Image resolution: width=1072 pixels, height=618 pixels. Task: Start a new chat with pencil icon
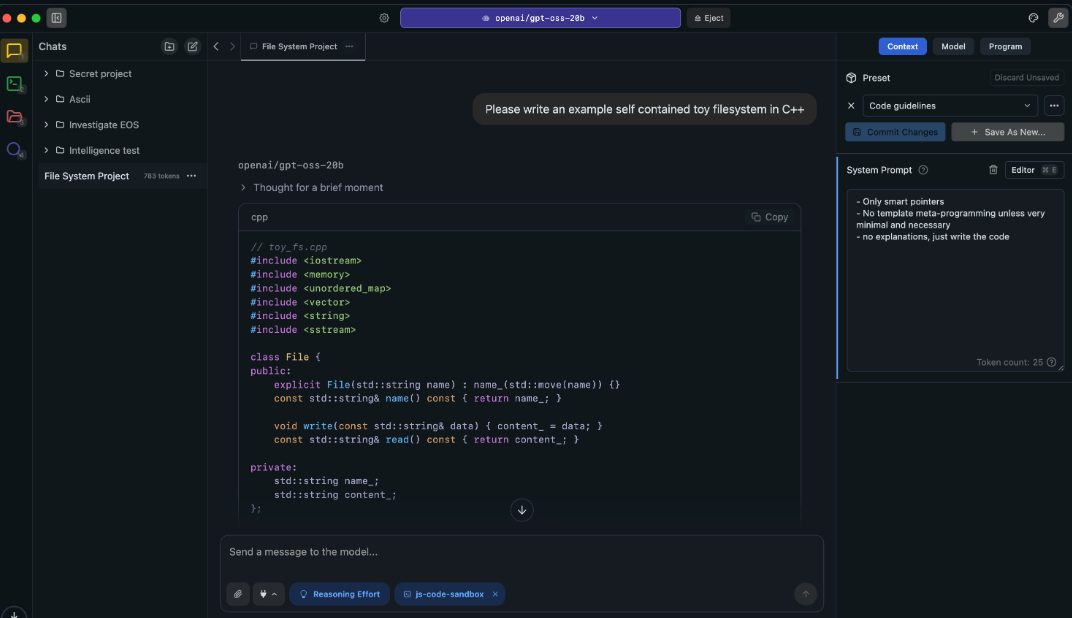coord(193,46)
